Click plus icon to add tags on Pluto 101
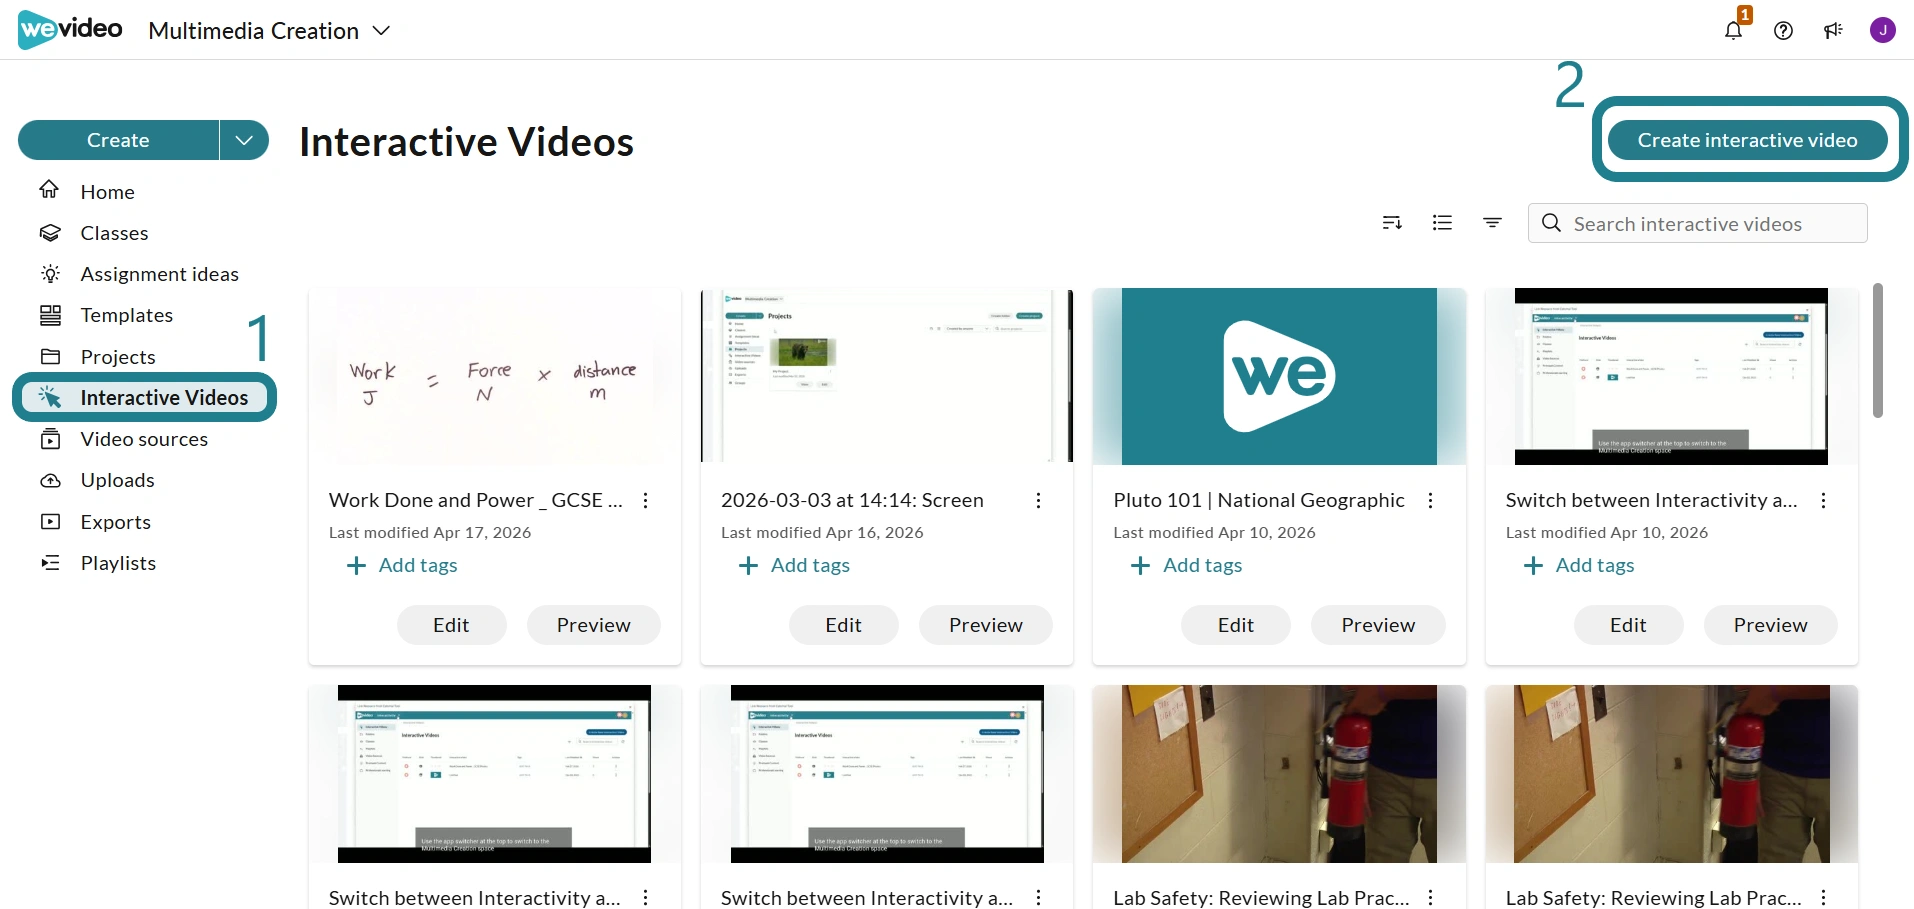Viewport: 1914px width, 909px height. (1140, 565)
